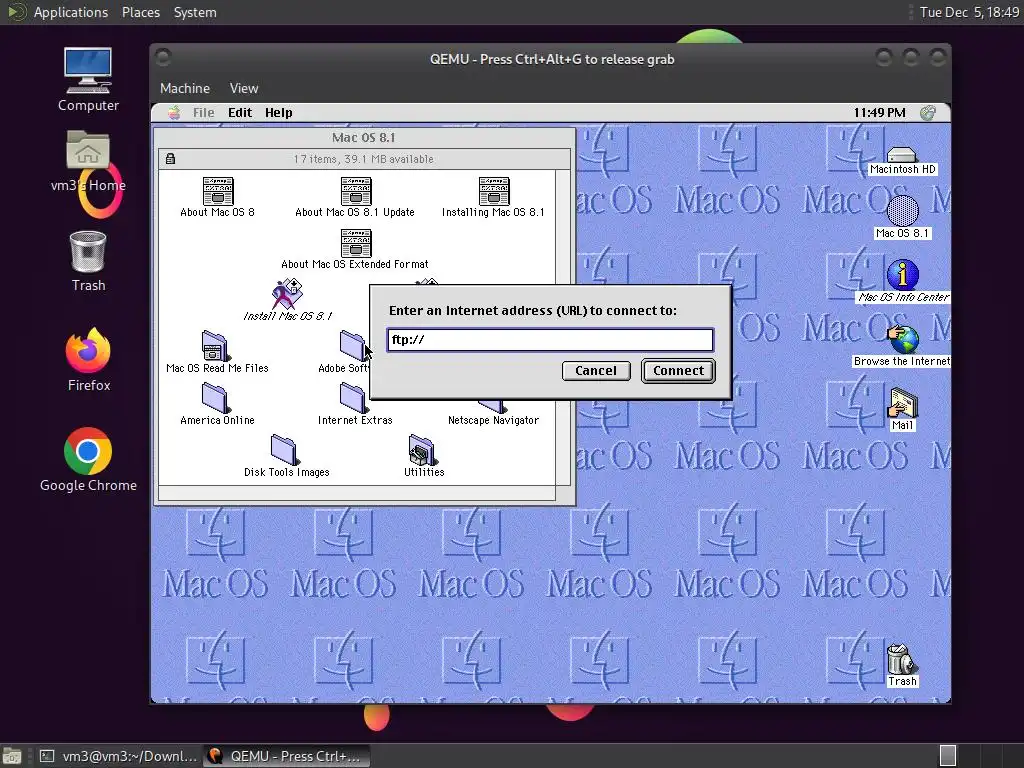The width and height of the screenshot is (1024, 768).
Task: Open the Applications menu in top panel
Action: (71, 12)
